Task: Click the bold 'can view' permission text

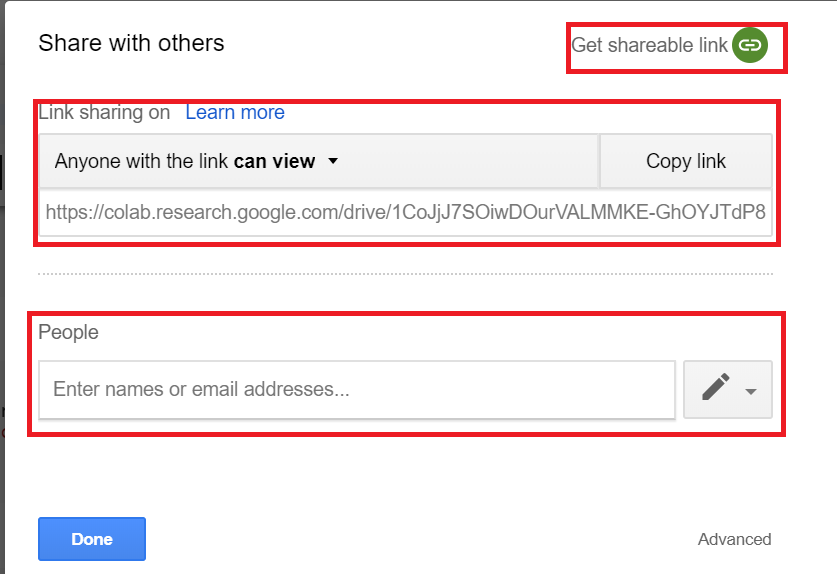Action: click(x=274, y=161)
